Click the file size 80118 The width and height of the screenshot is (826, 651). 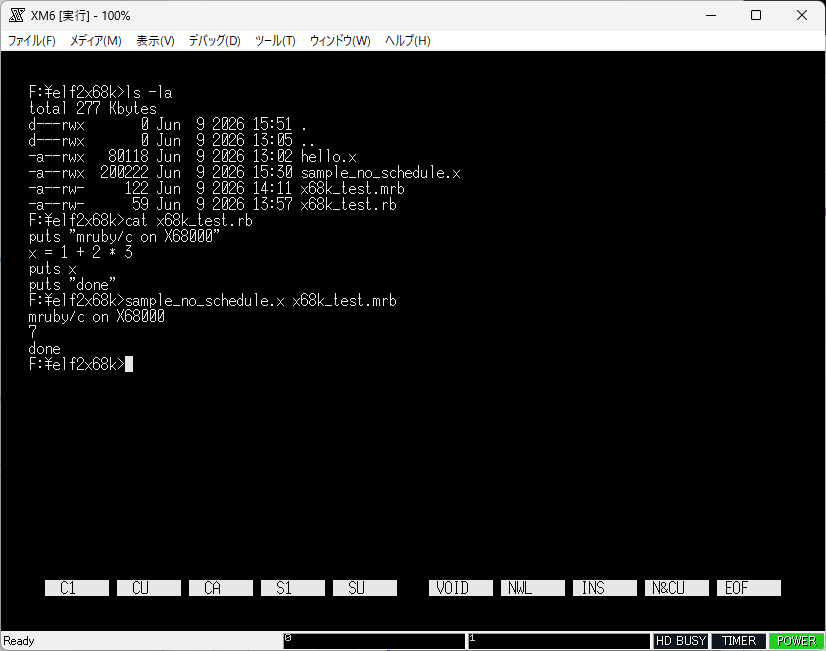click(129, 156)
